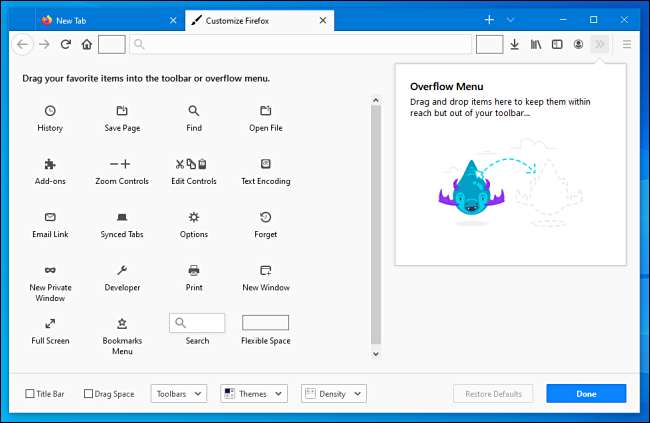The width and height of the screenshot is (650, 423).
Task: Click the Done button
Action: coord(586,394)
